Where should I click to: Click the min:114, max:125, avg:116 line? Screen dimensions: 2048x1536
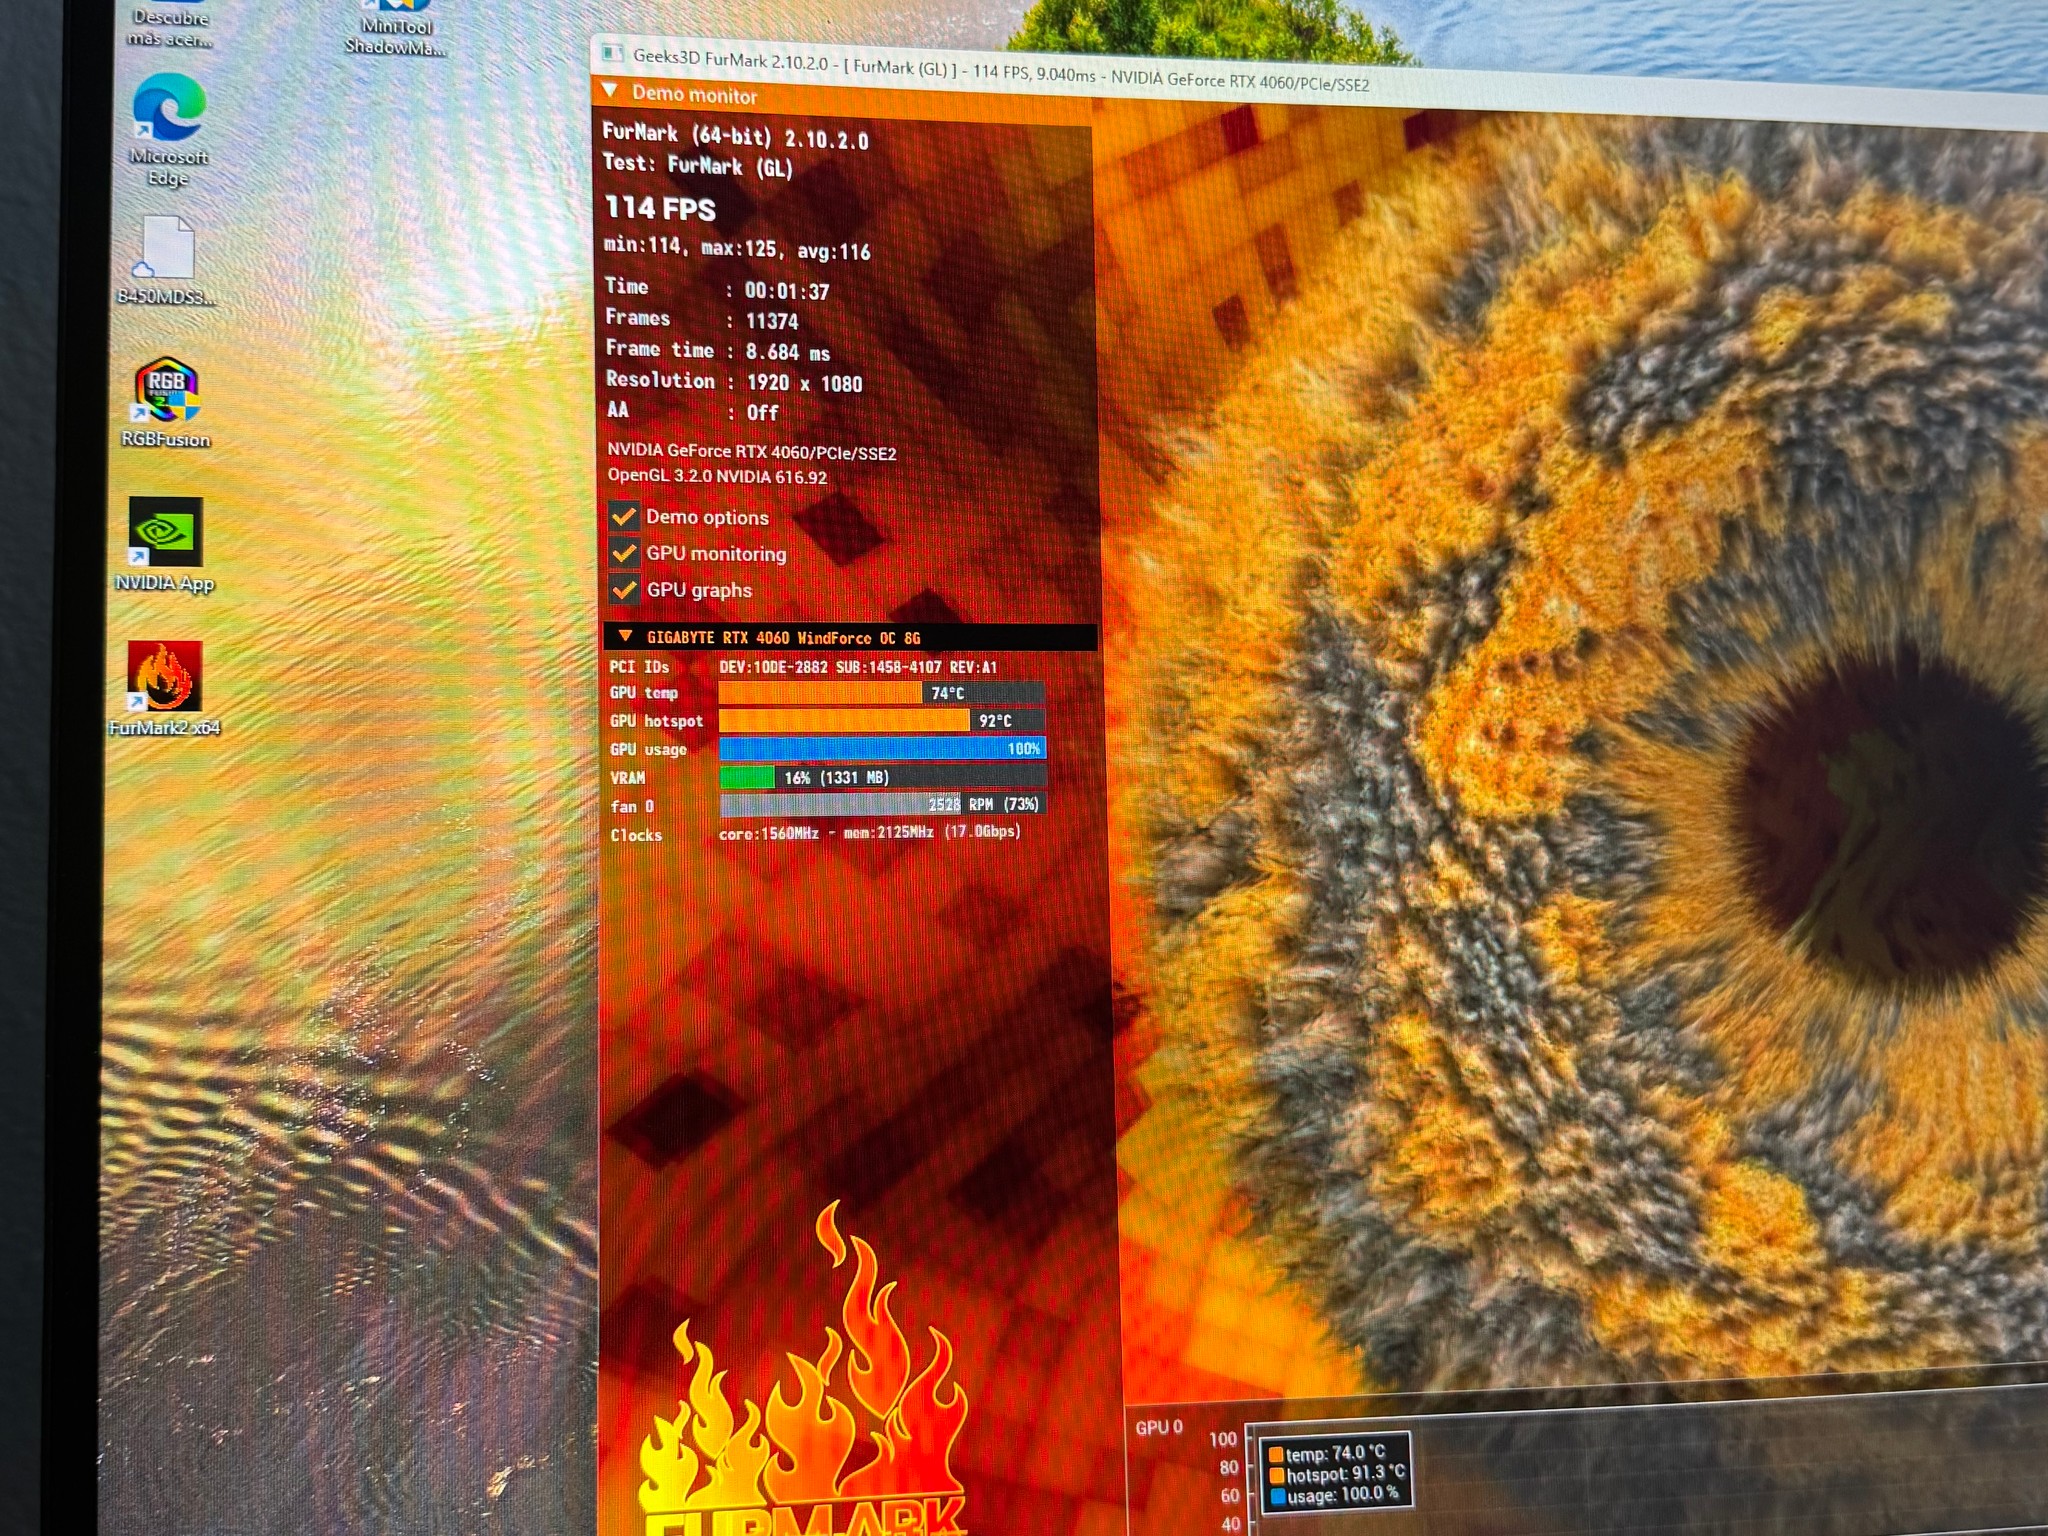pyautogui.click(x=737, y=248)
